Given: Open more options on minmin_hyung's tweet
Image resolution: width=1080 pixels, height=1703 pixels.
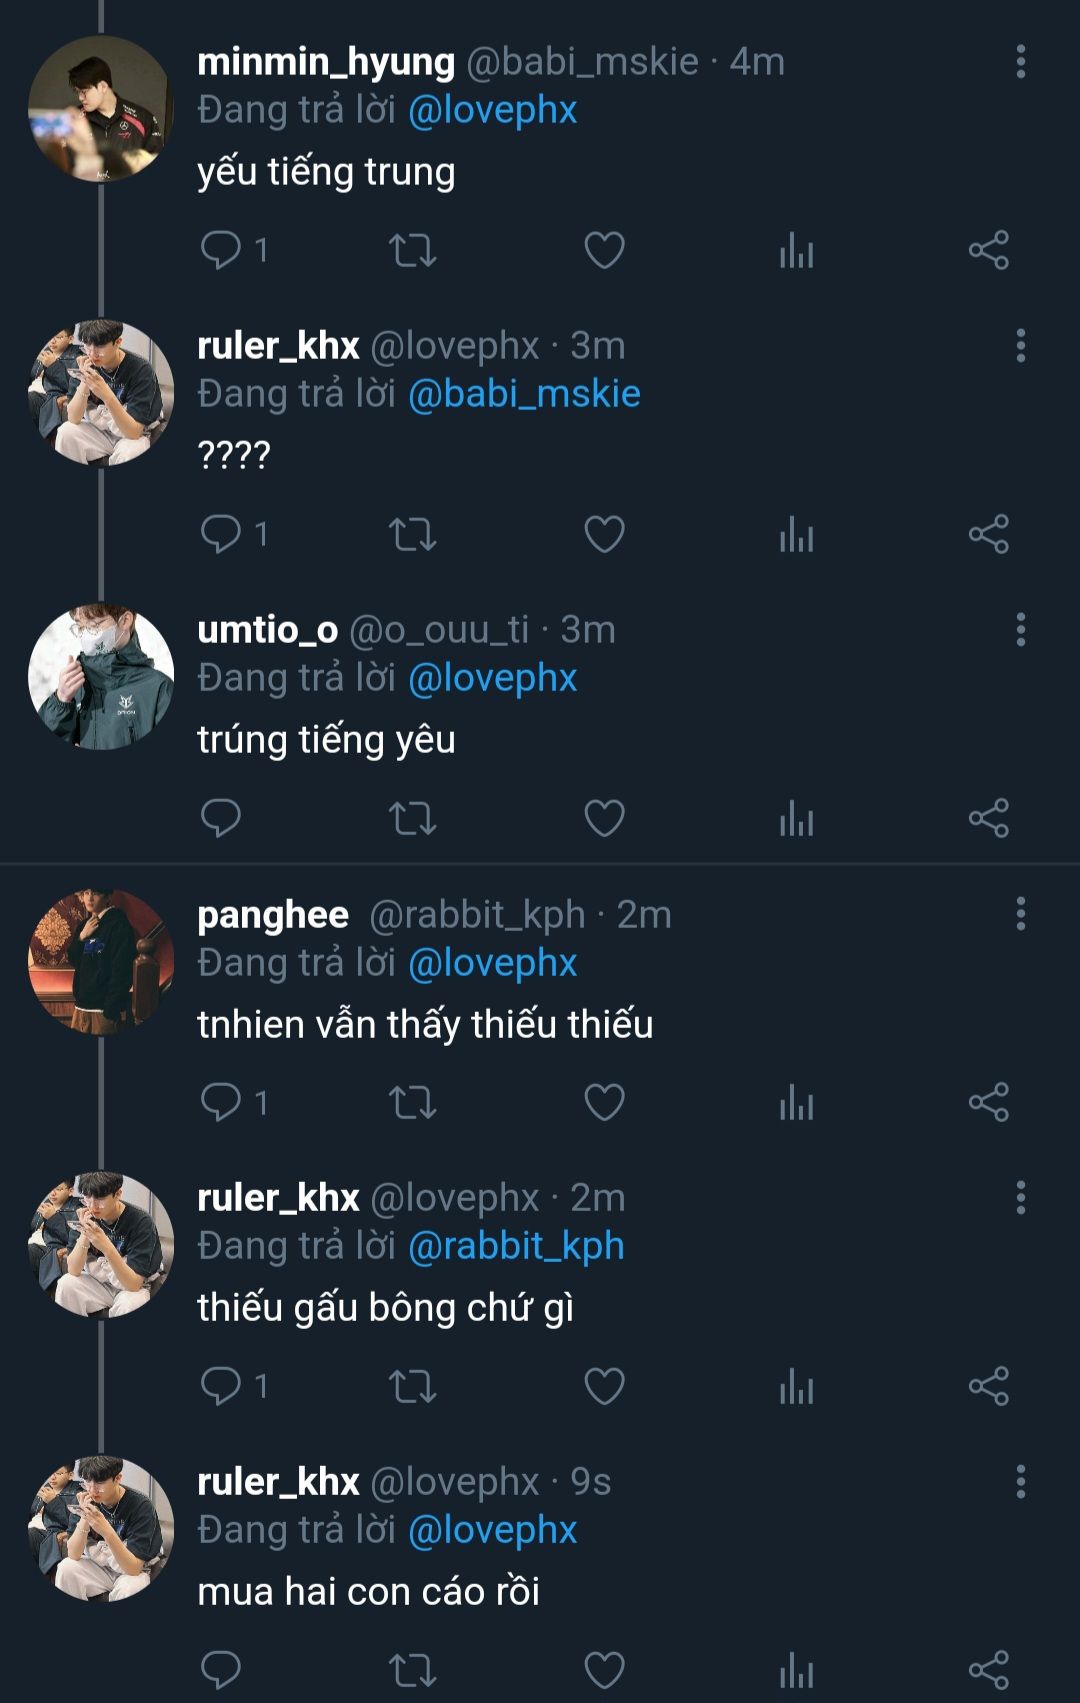Looking at the screenshot, I should 1020,62.
